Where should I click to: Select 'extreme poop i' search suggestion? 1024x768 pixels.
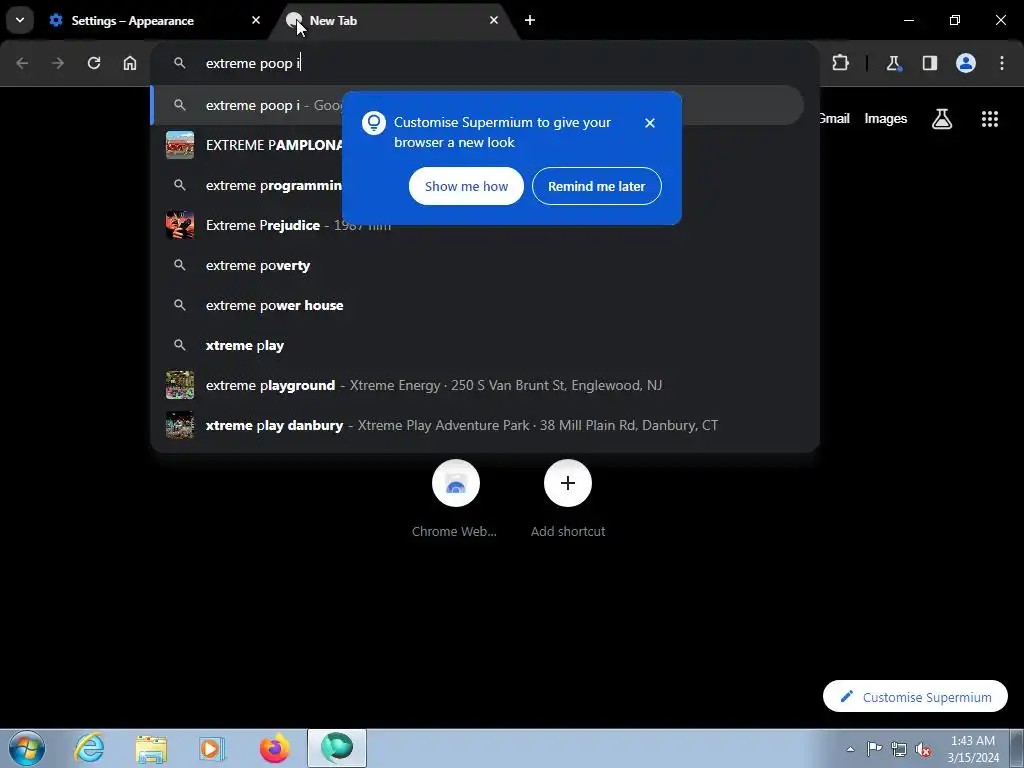(477, 105)
